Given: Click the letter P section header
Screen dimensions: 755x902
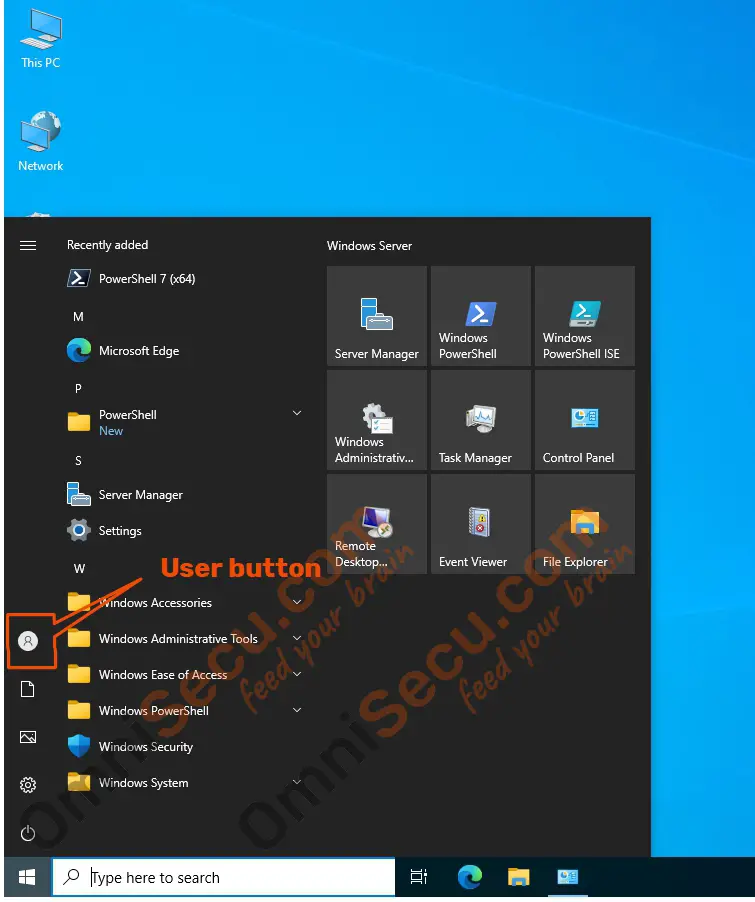Looking at the screenshot, I should point(78,389).
